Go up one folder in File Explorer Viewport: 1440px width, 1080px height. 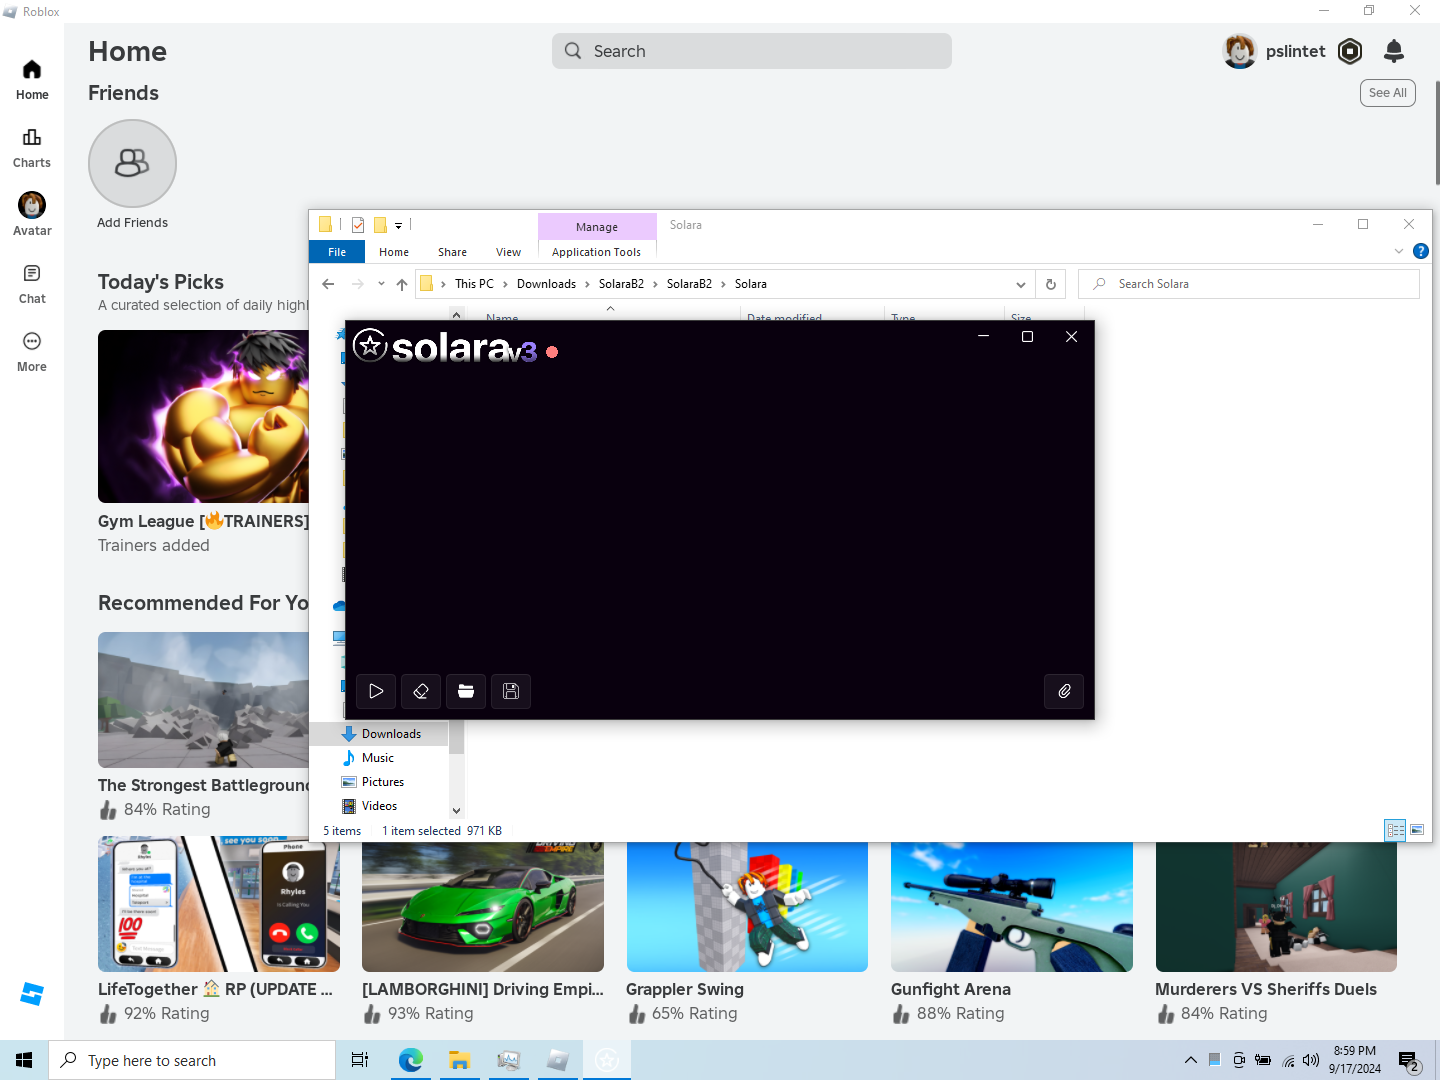pyautogui.click(x=402, y=284)
